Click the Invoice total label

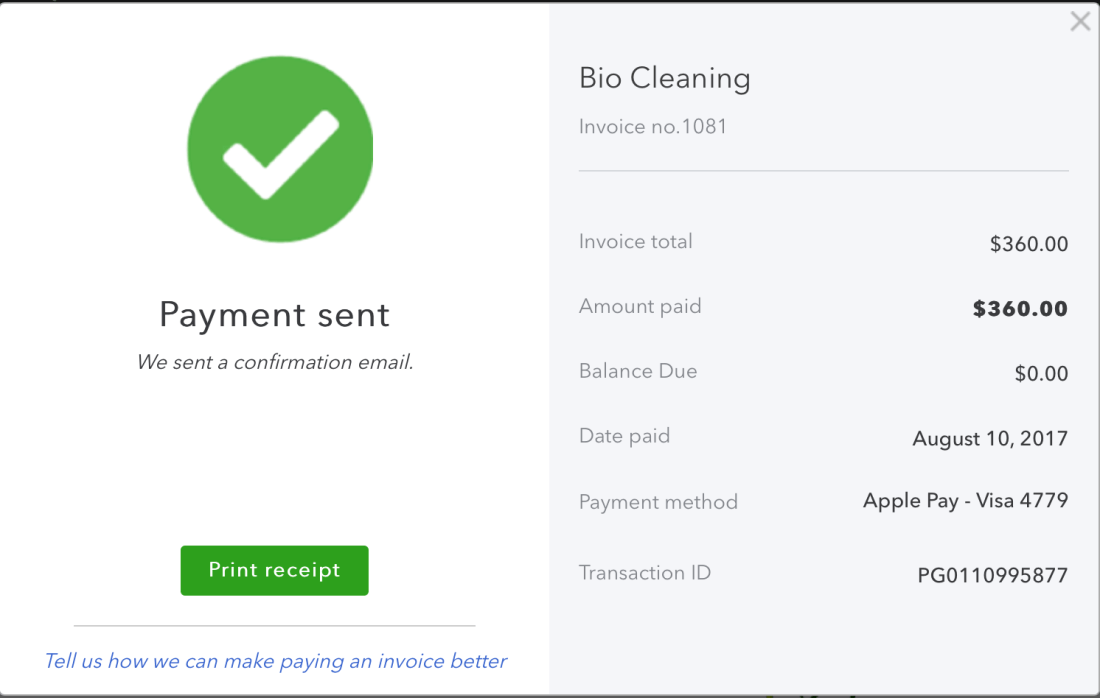(x=636, y=241)
